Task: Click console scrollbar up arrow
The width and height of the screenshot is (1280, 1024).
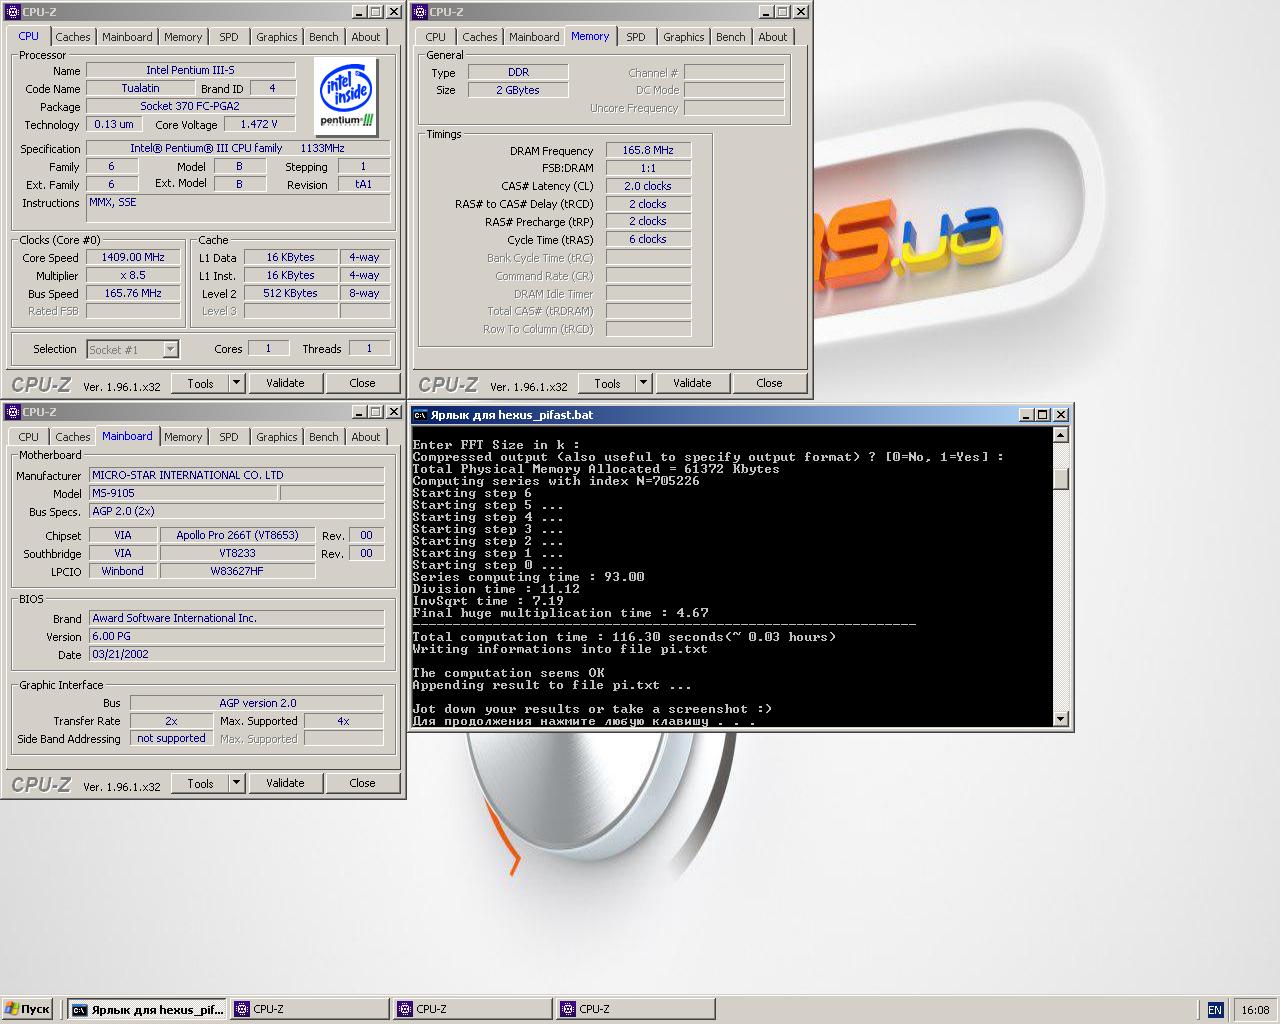Action: click(1061, 435)
